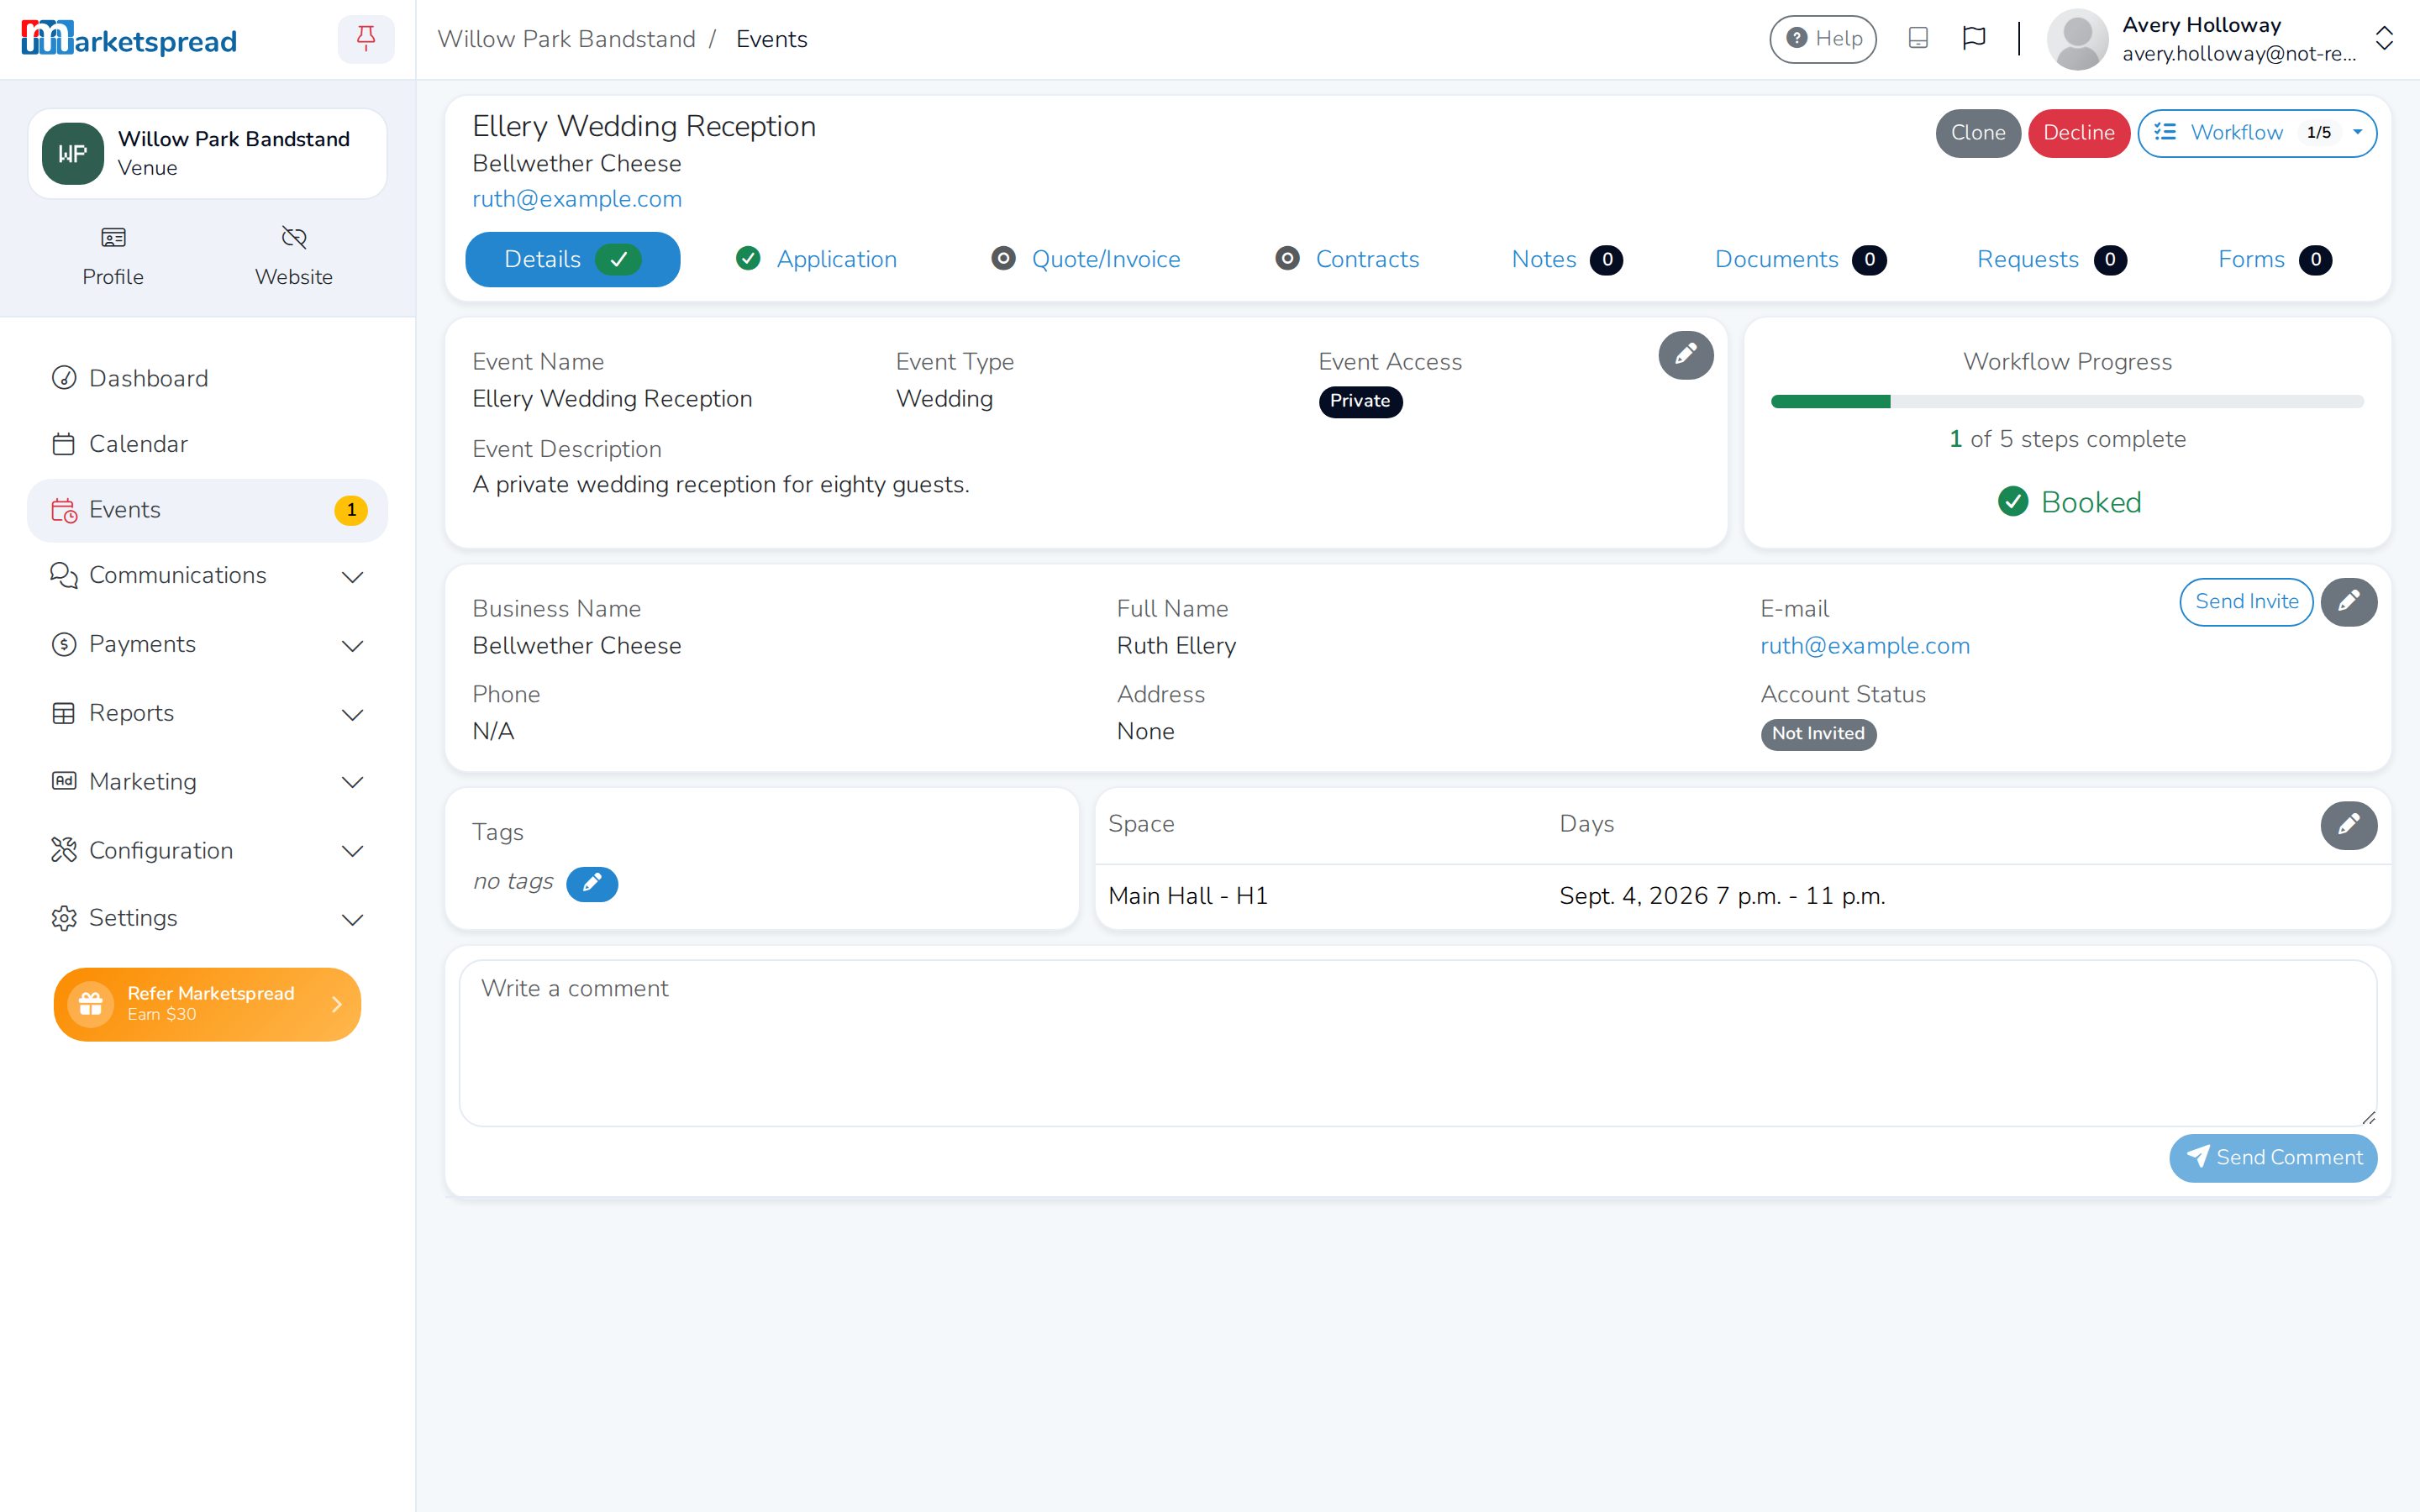Click ruth@example.com in the E-mail field
The height and width of the screenshot is (1512, 2420).
(x=1865, y=646)
